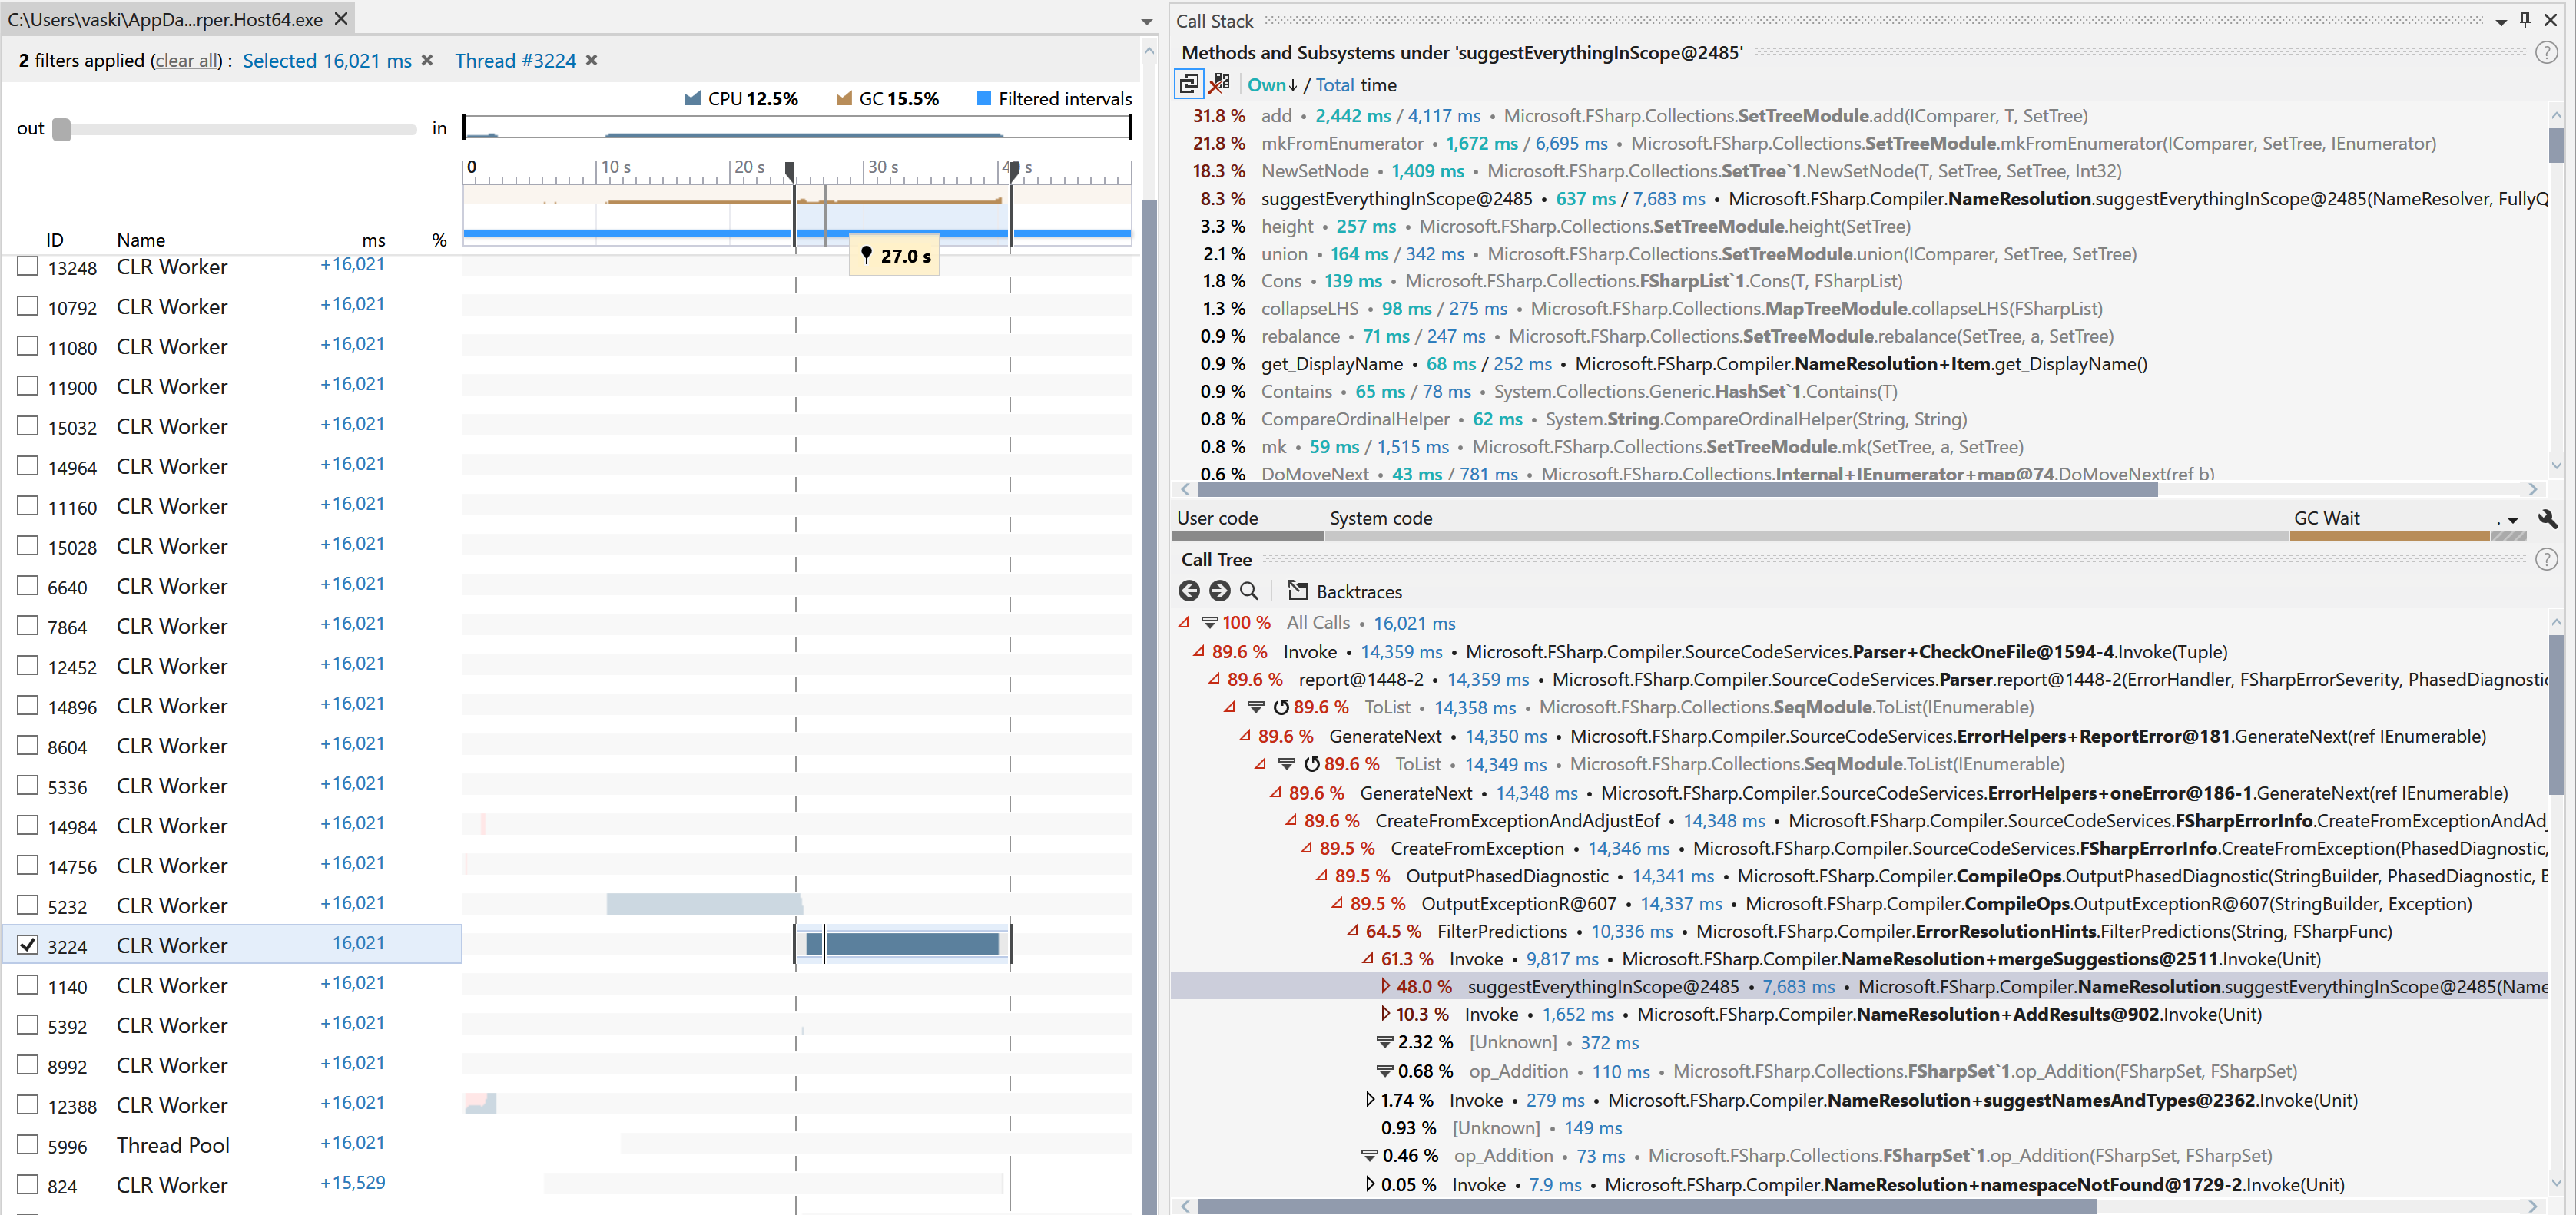This screenshot has width=2576, height=1215.
Task: Click the forward navigation arrow in Call Tree
Action: coord(1219,591)
